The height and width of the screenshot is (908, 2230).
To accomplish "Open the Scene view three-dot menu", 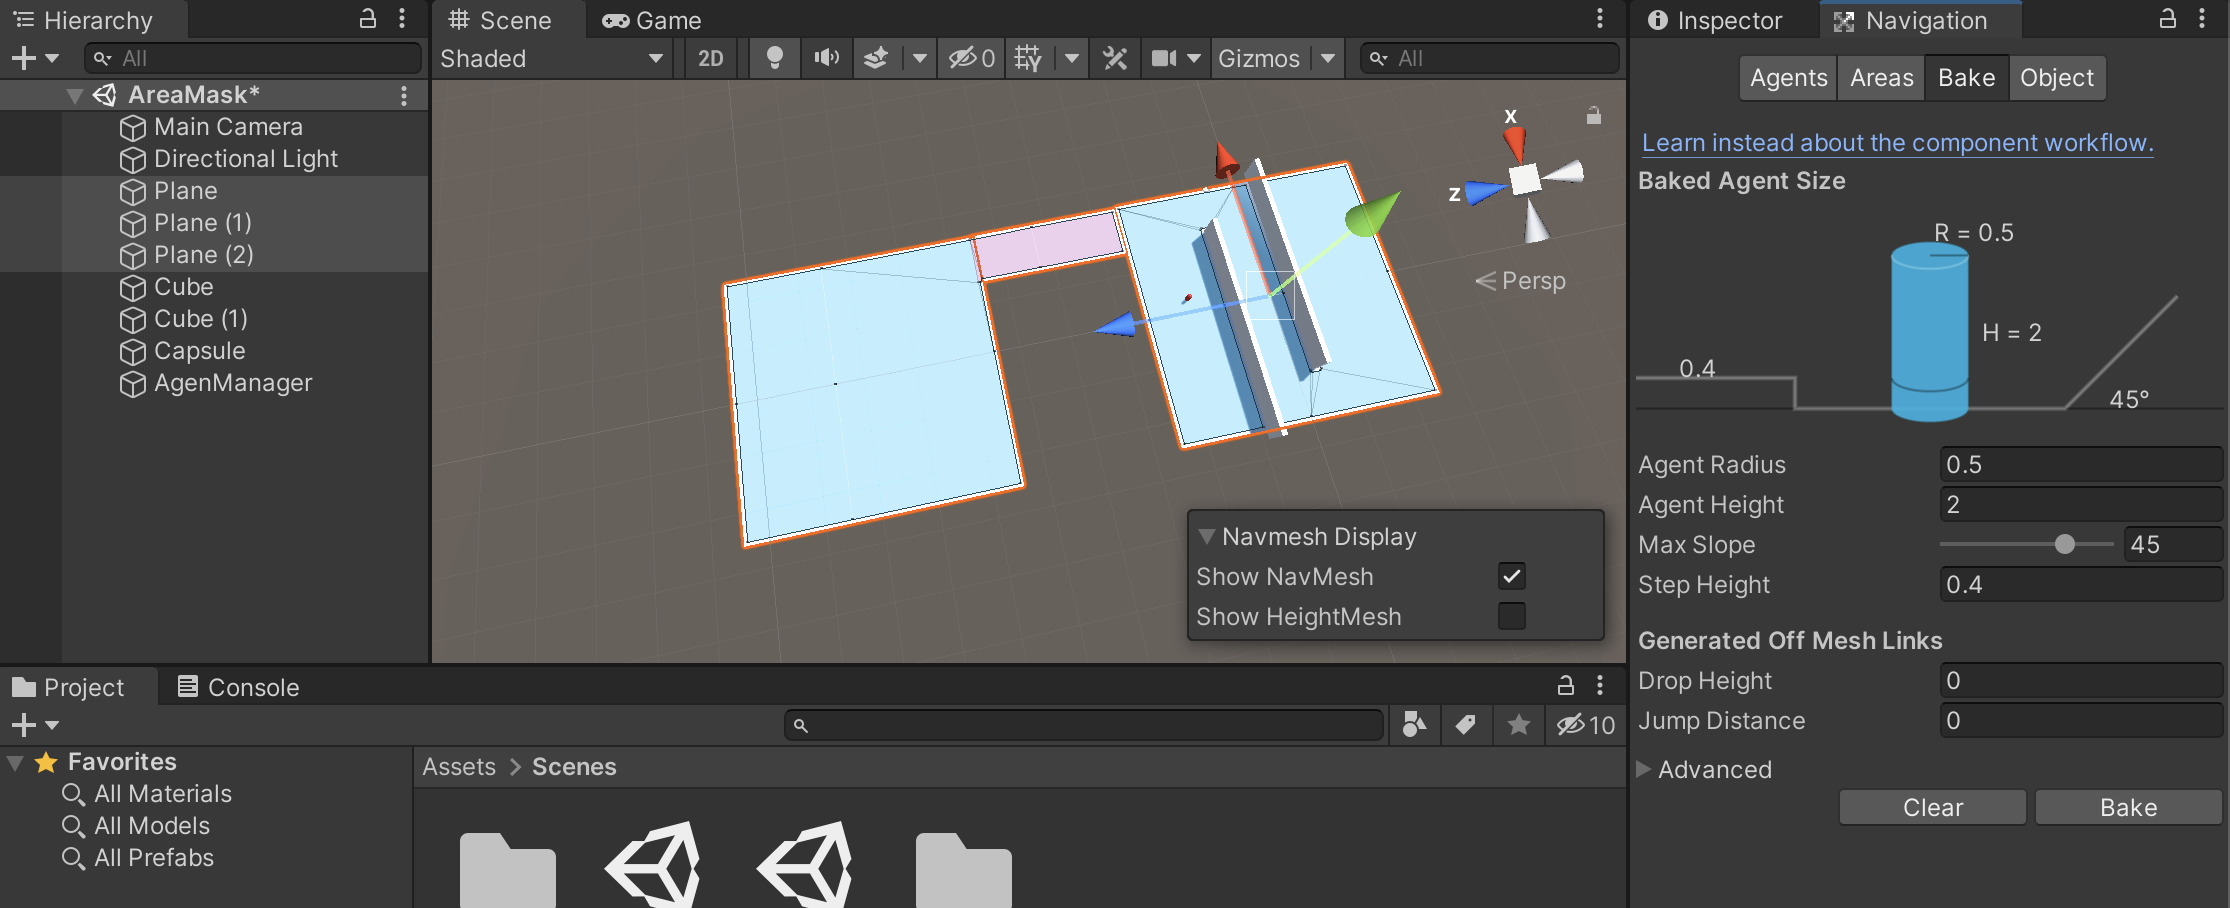I will click(1600, 18).
